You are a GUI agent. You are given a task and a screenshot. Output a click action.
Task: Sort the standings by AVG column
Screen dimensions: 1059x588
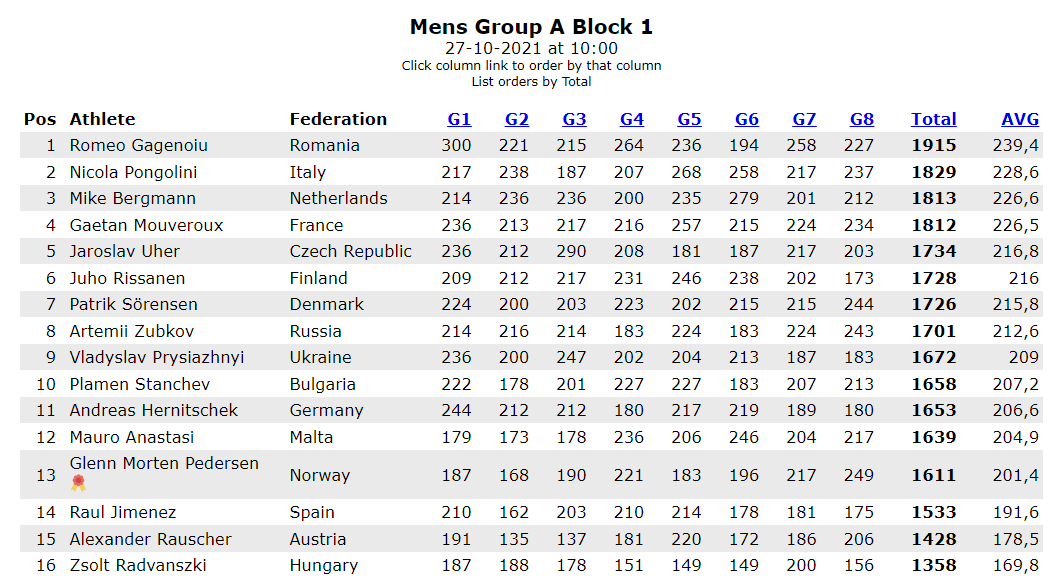click(1020, 119)
